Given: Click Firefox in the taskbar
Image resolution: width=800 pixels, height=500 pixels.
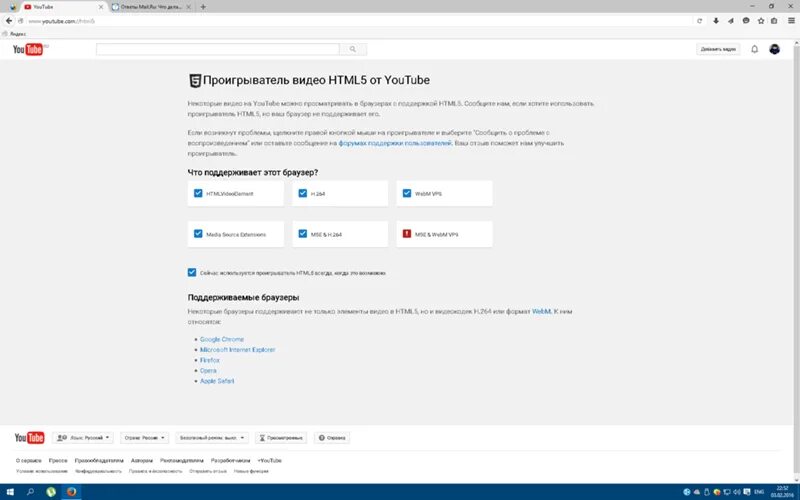Looking at the screenshot, I should click(x=71, y=492).
